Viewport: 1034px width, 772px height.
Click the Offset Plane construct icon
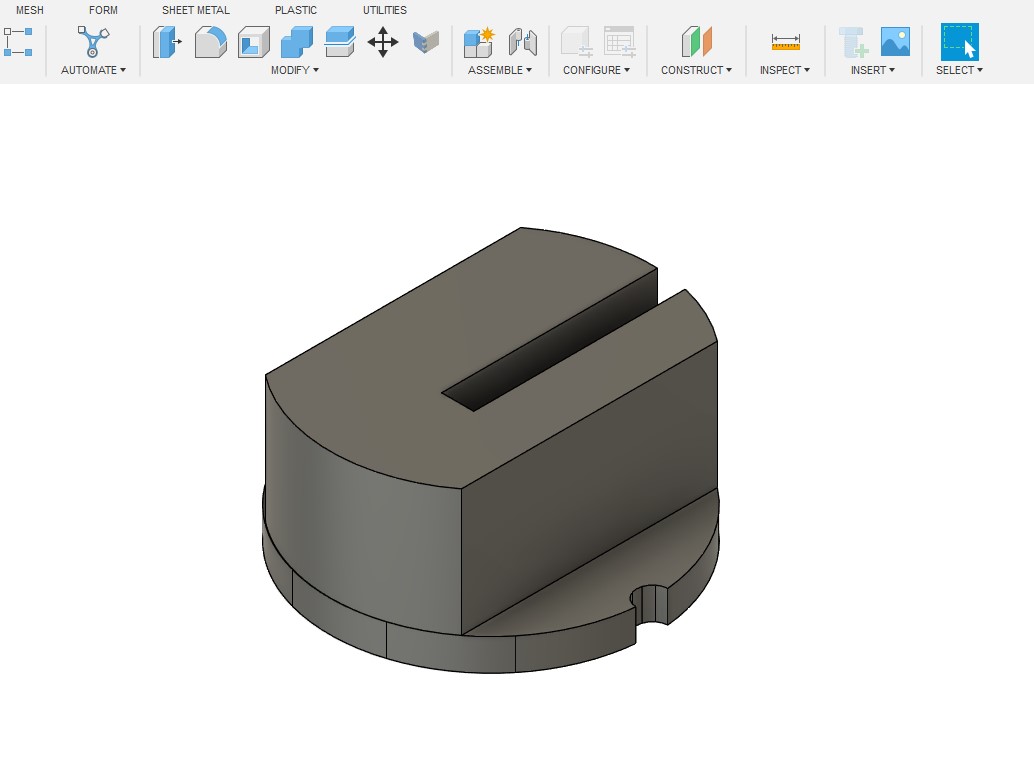tap(696, 42)
